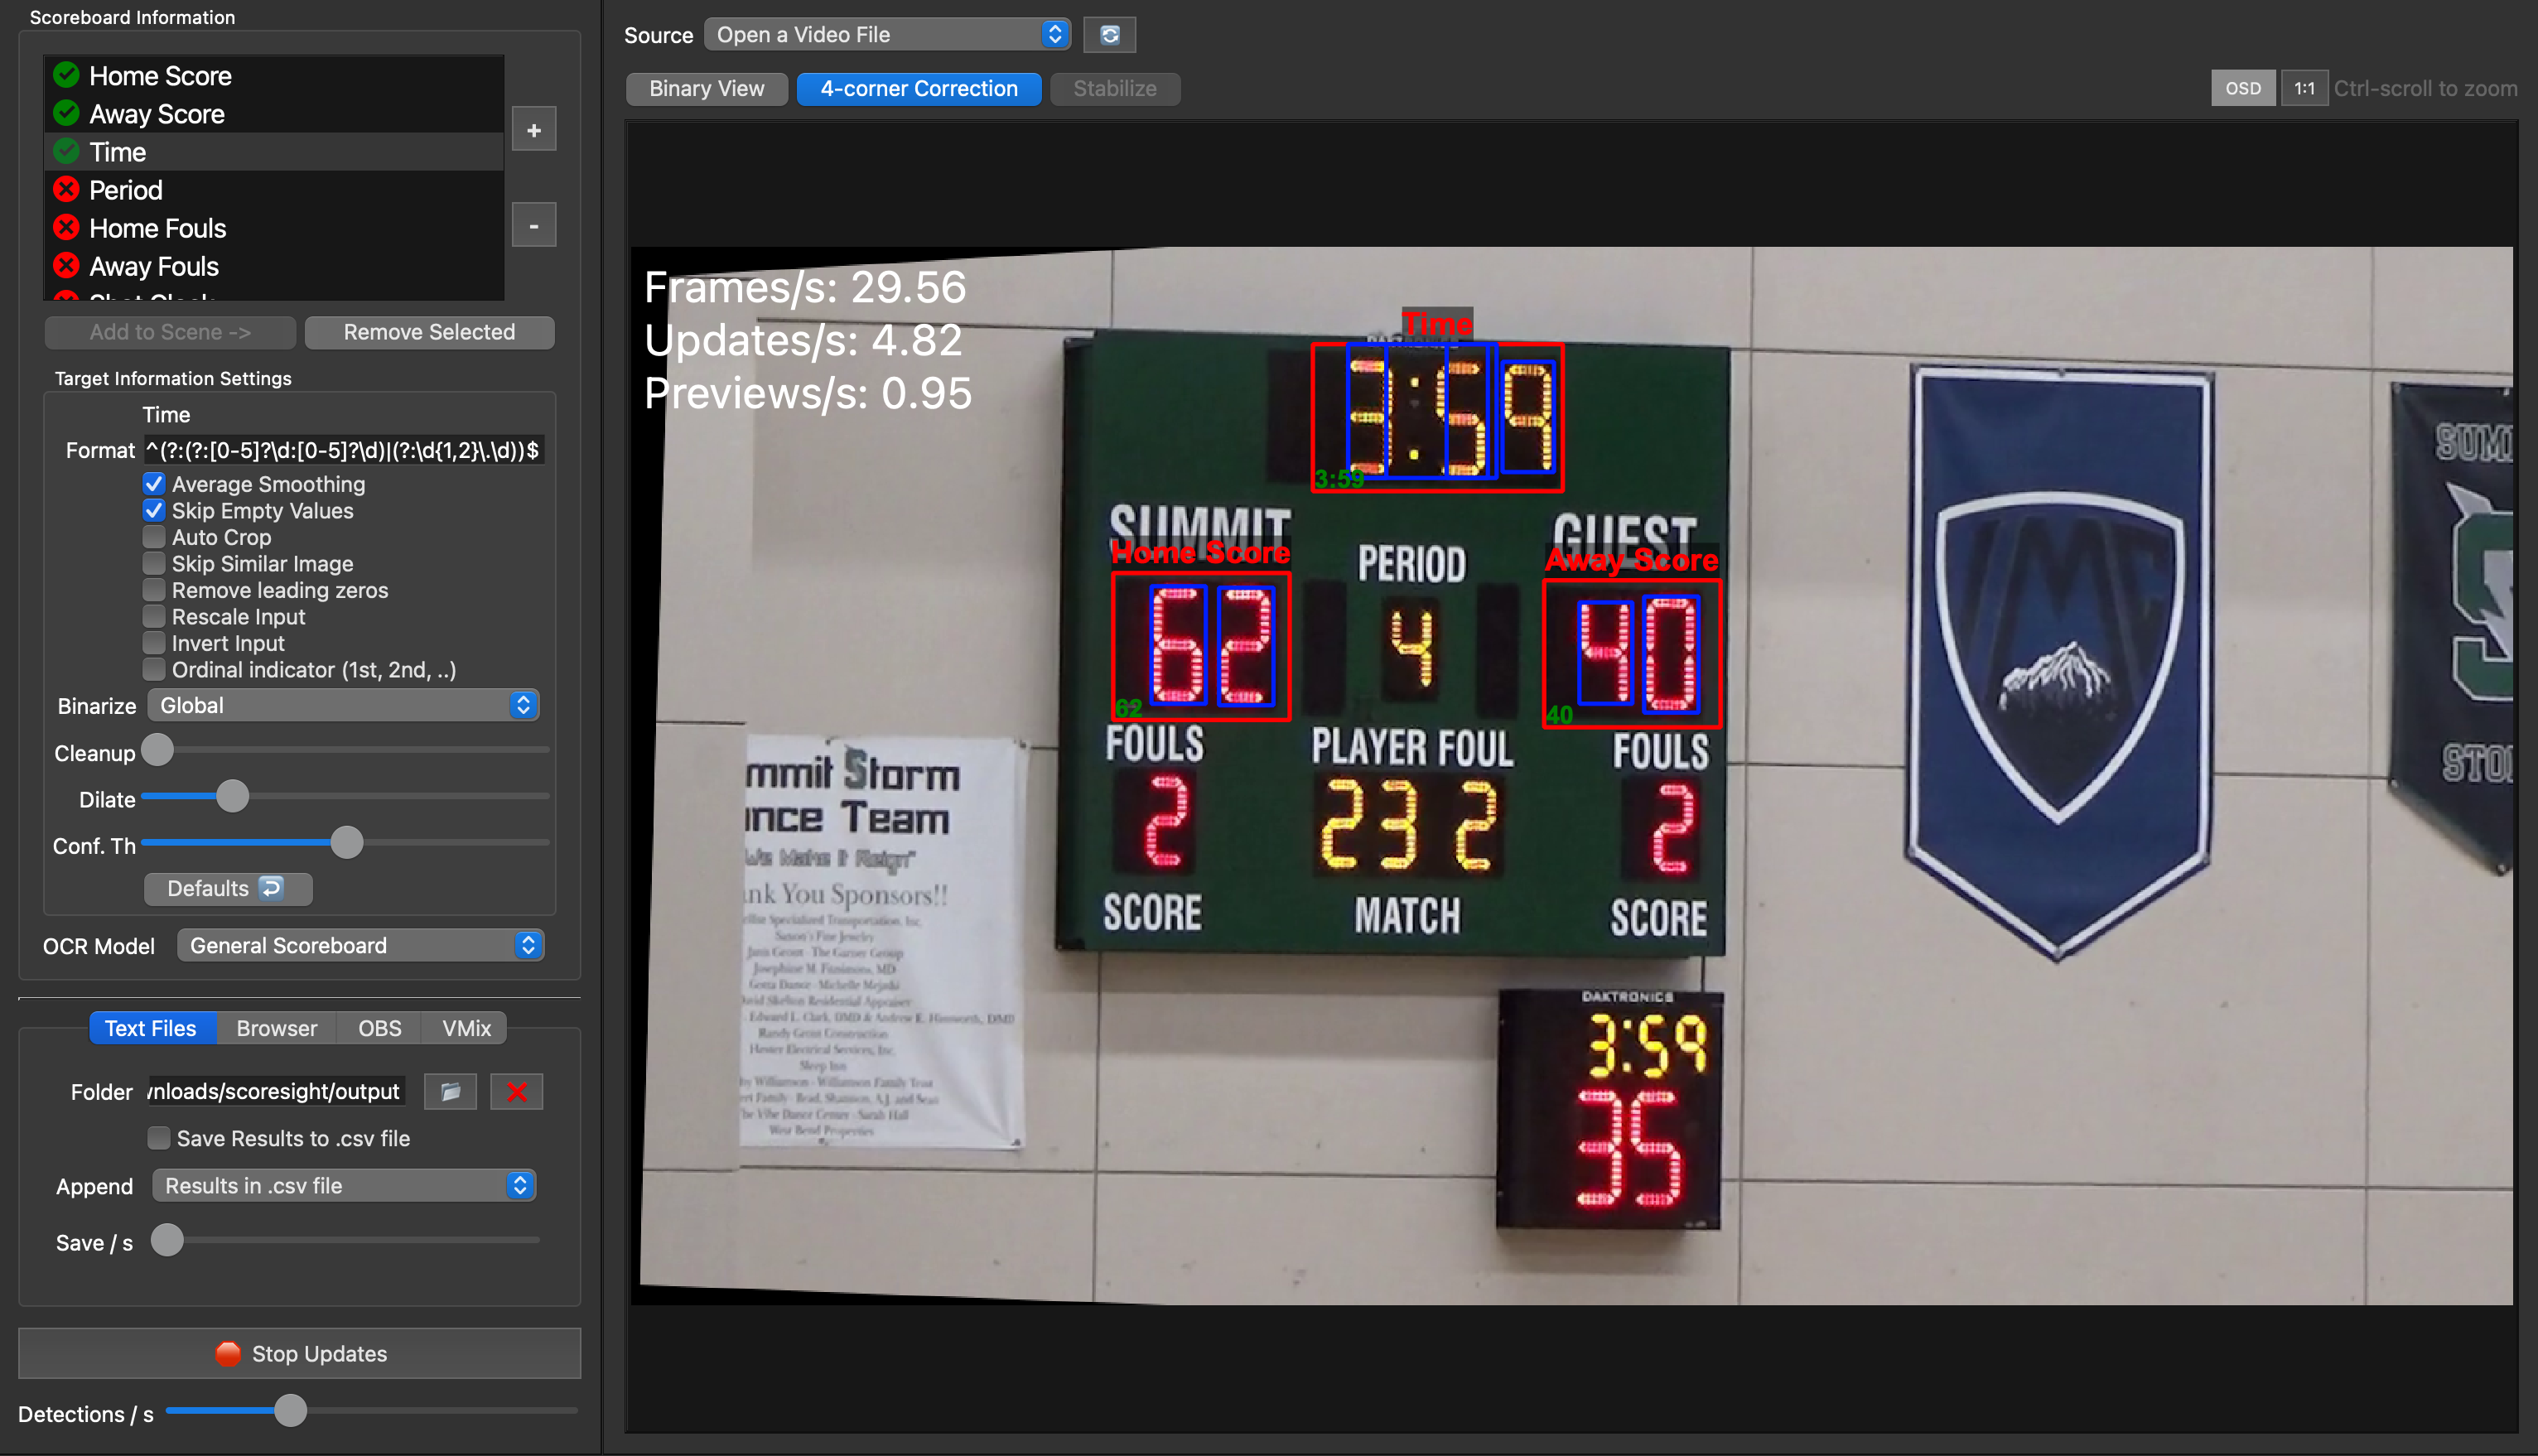Open the Binarize Global dropdown

click(343, 705)
